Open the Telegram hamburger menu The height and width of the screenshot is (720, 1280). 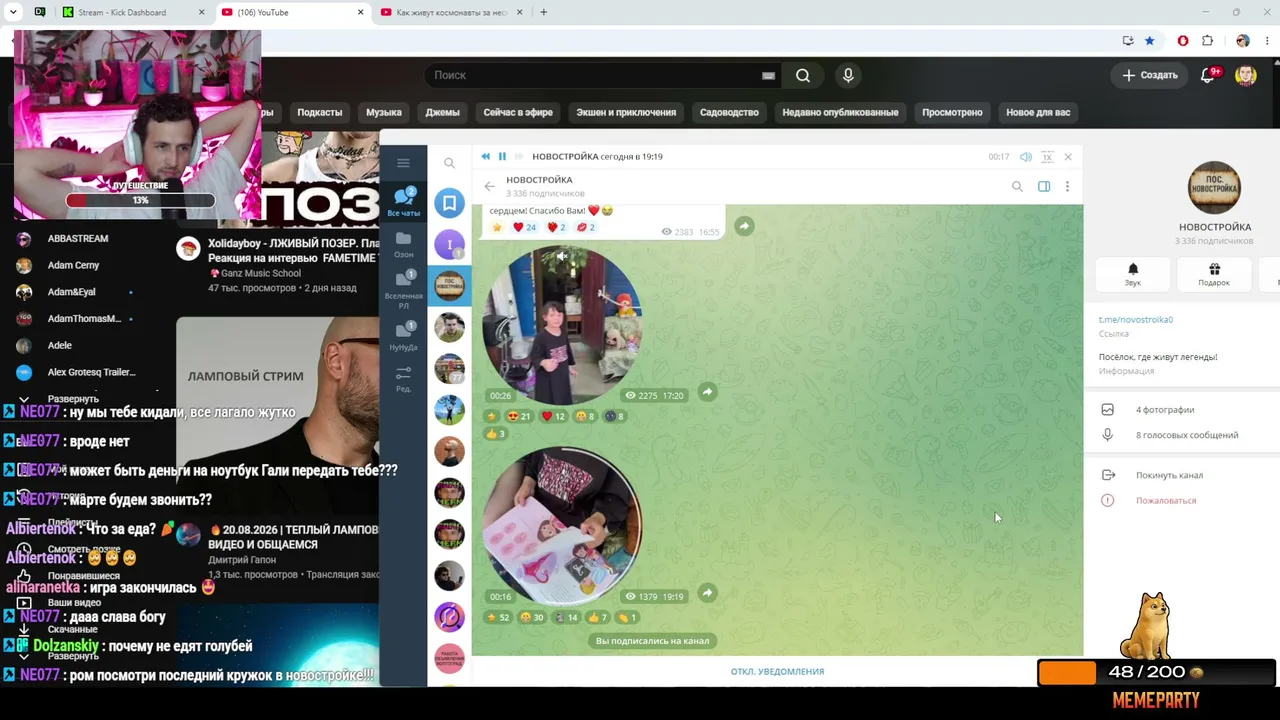(x=403, y=163)
